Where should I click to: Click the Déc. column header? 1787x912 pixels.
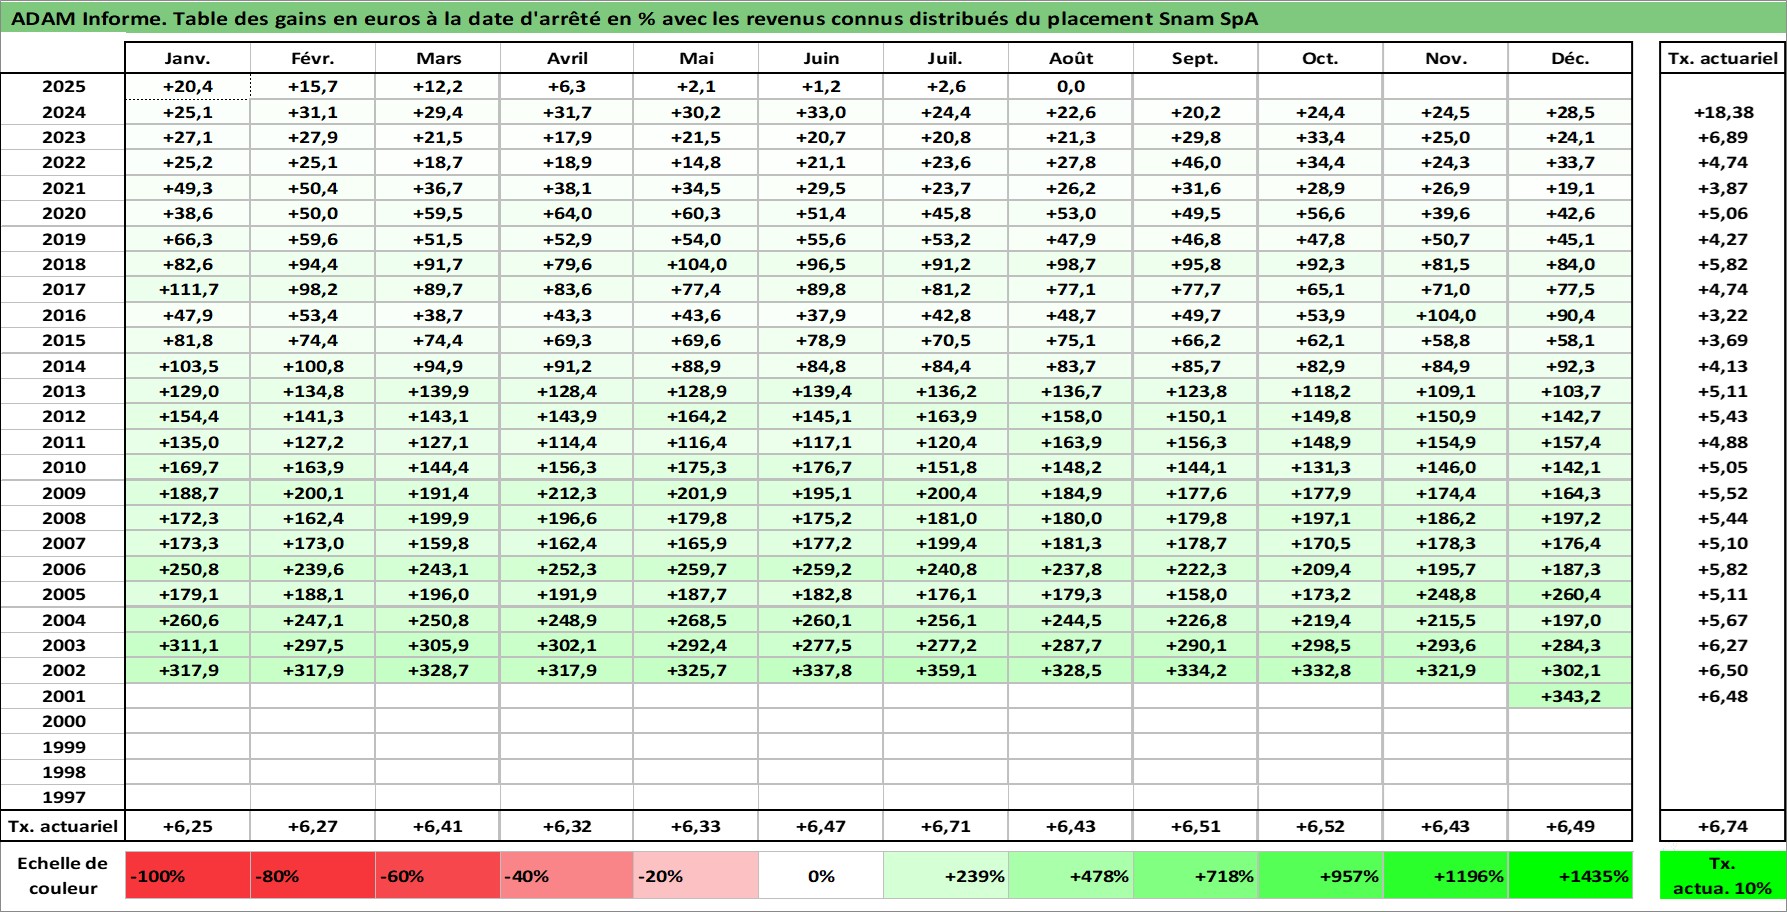click(1570, 58)
